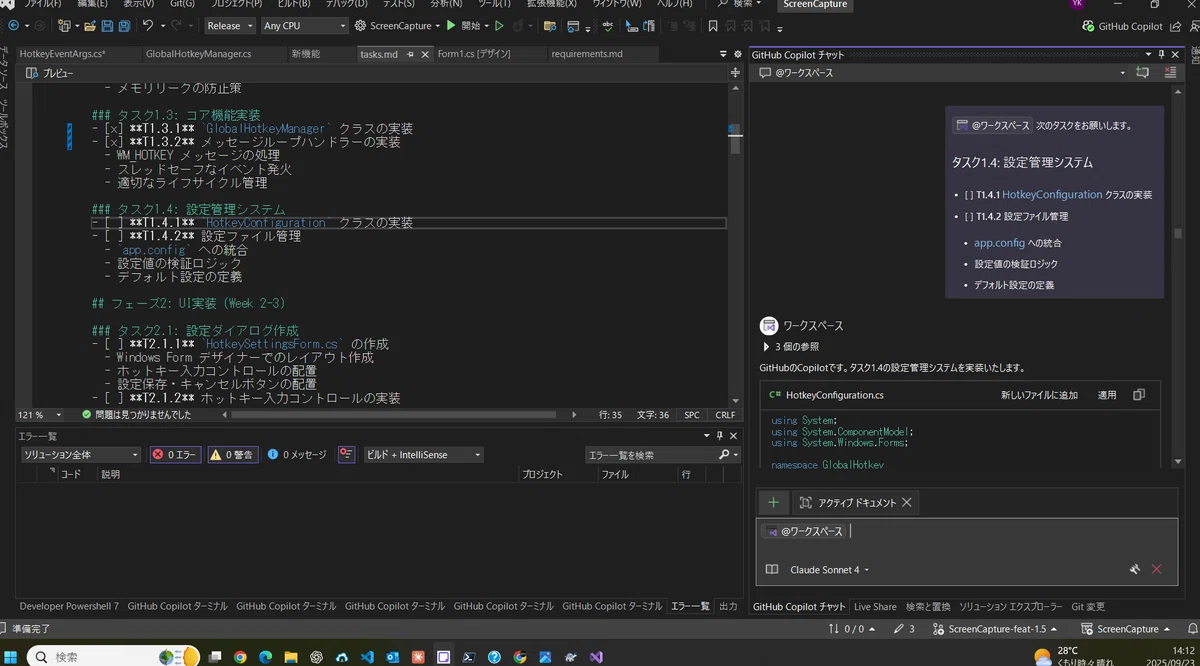
Task: Click the 行: 35 line indicator
Action: click(610, 414)
